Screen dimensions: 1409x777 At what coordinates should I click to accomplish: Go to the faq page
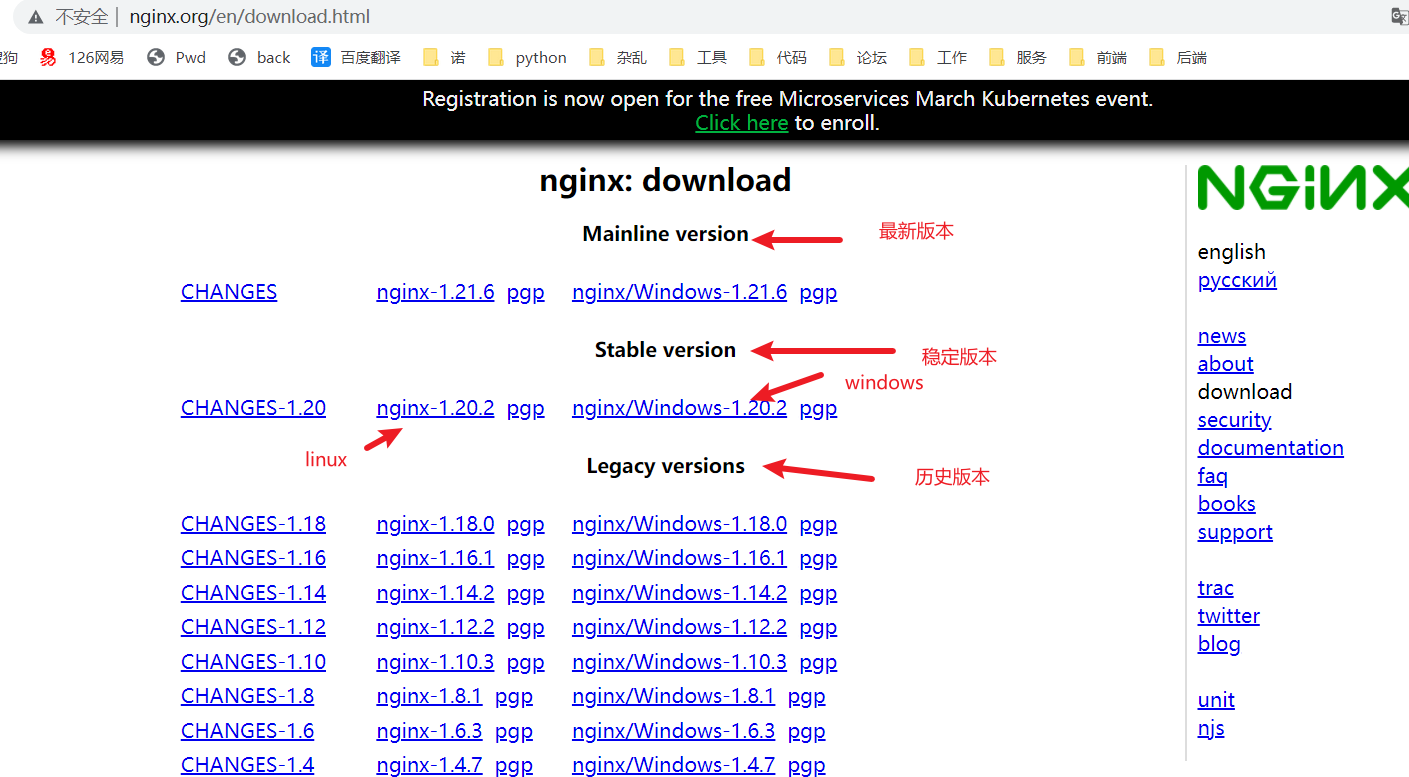coord(1212,476)
